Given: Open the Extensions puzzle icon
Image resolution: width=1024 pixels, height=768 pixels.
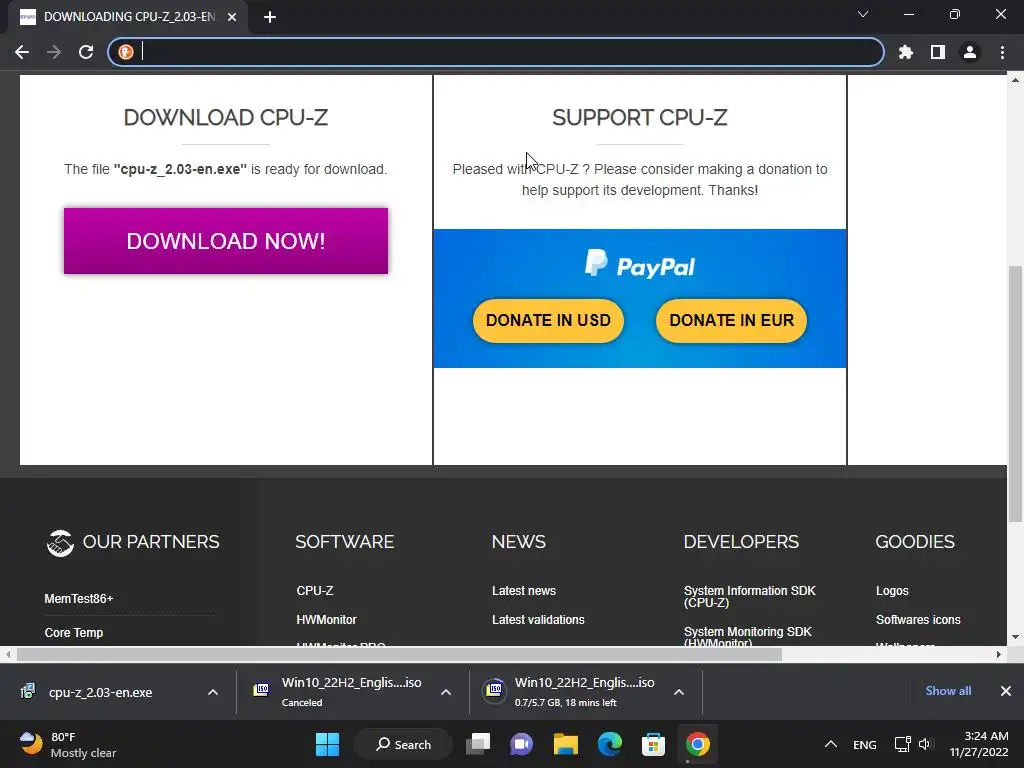Looking at the screenshot, I should pos(906,52).
